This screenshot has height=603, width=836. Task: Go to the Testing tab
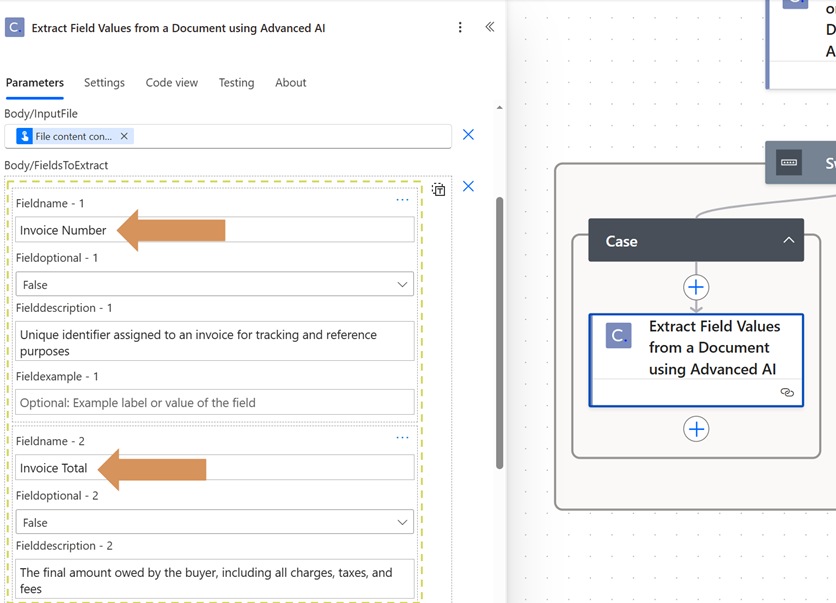click(x=236, y=83)
